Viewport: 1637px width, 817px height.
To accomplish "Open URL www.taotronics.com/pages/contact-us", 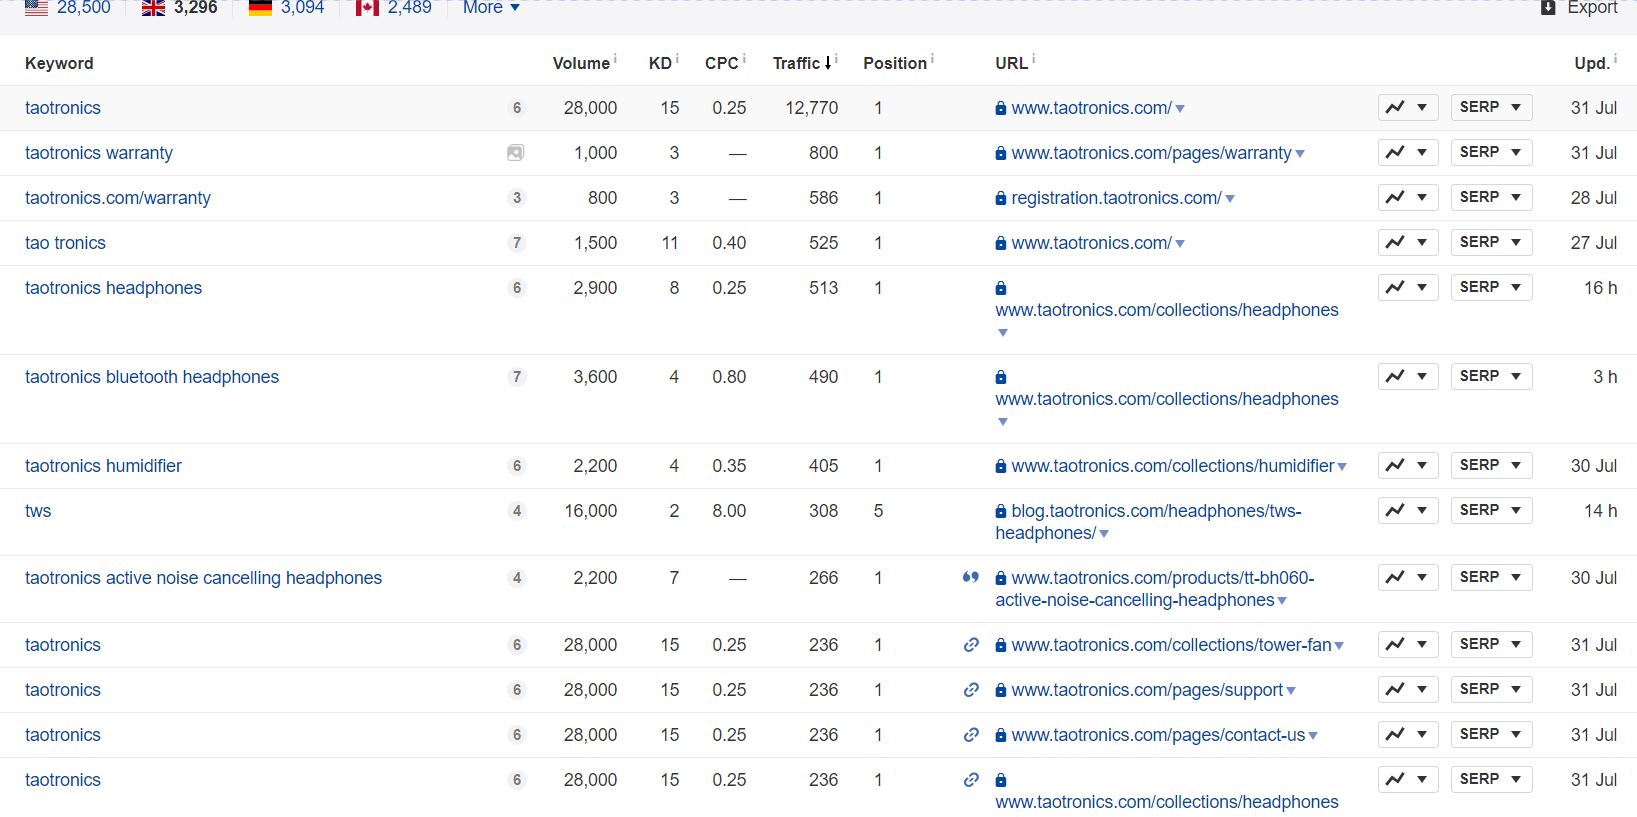I will click(x=1158, y=735).
